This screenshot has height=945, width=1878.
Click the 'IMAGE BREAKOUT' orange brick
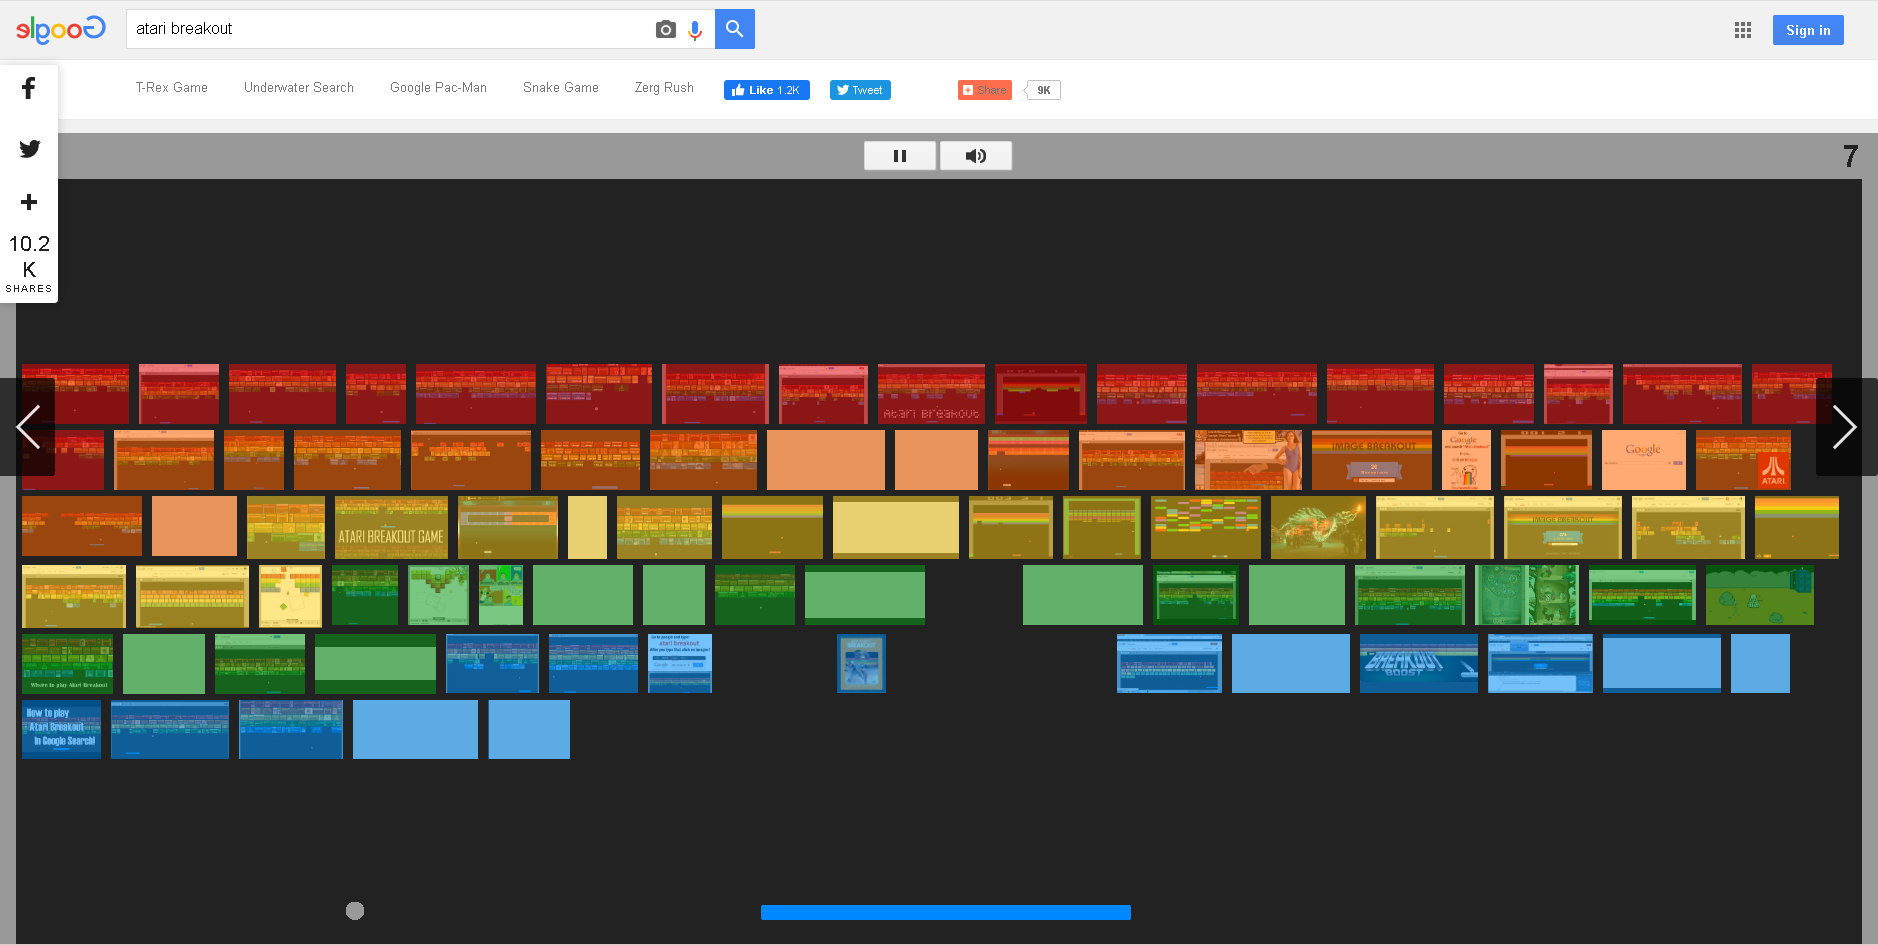pos(1372,460)
